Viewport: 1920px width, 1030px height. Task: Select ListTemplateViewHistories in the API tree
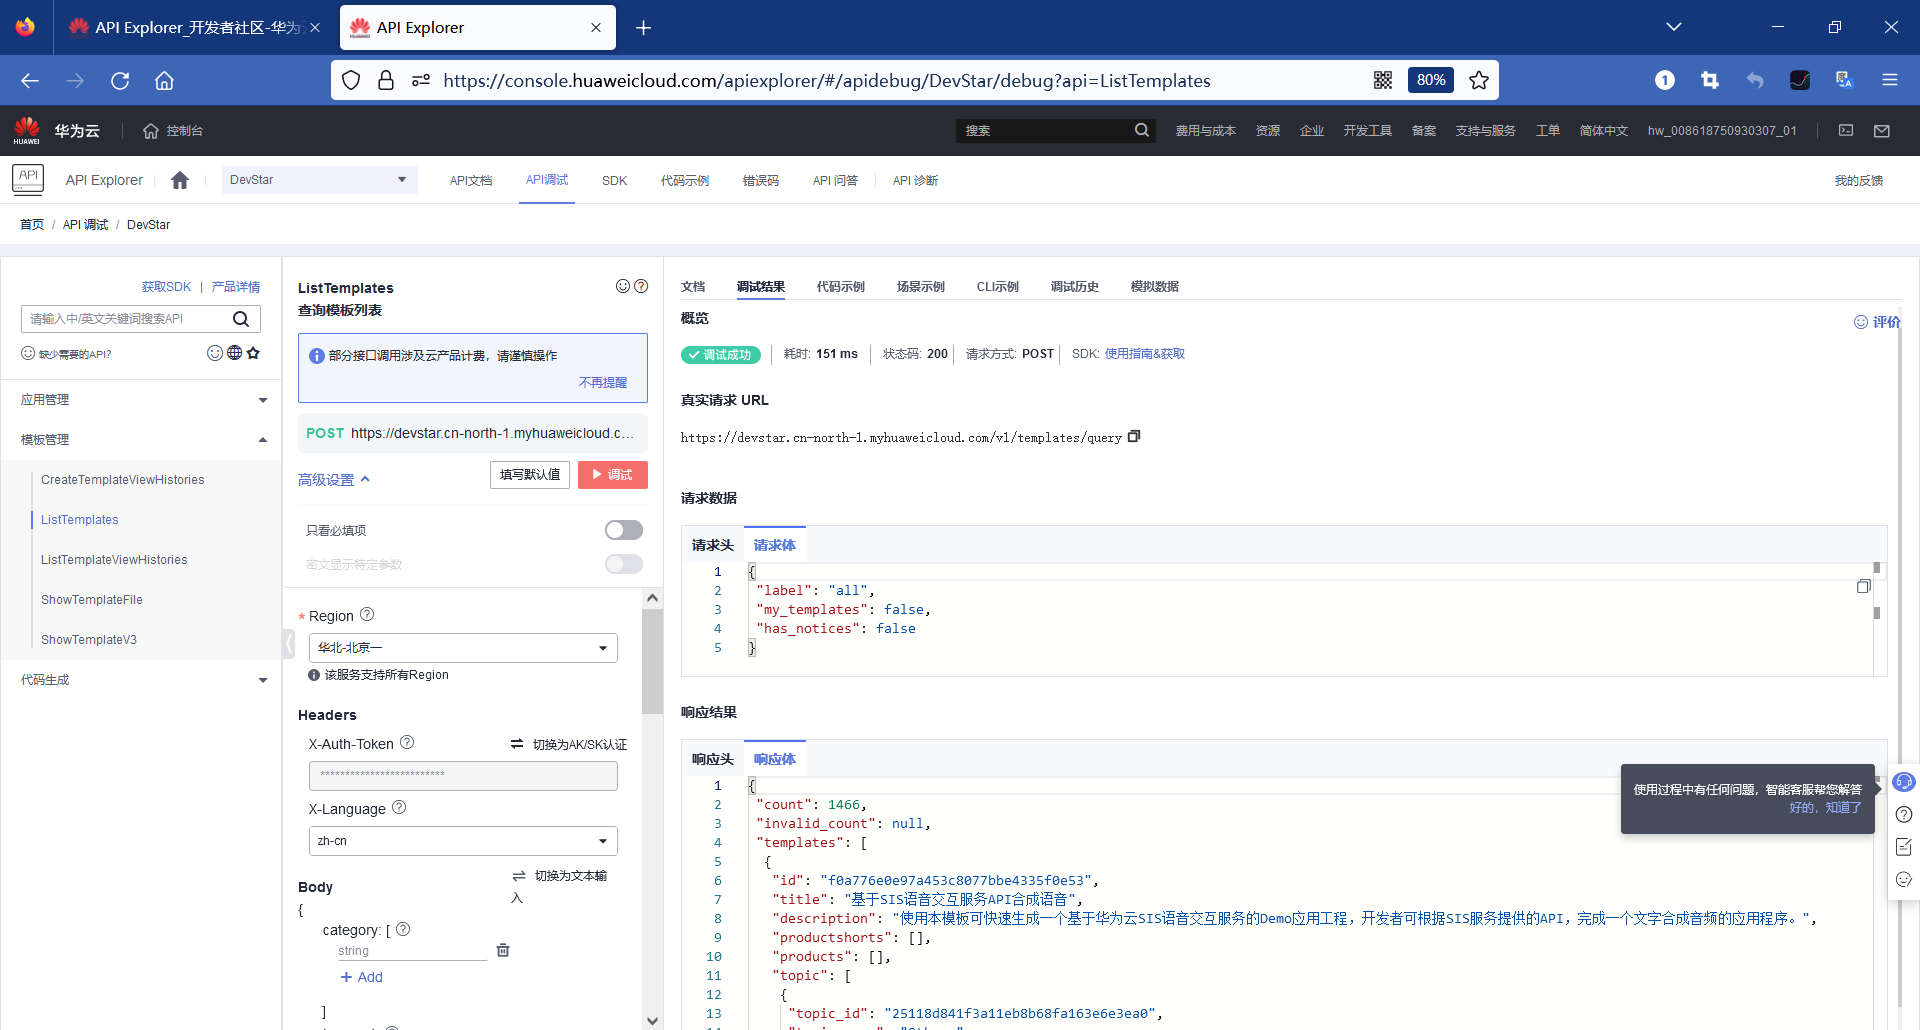pyautogui.click(x=114, y=560)
